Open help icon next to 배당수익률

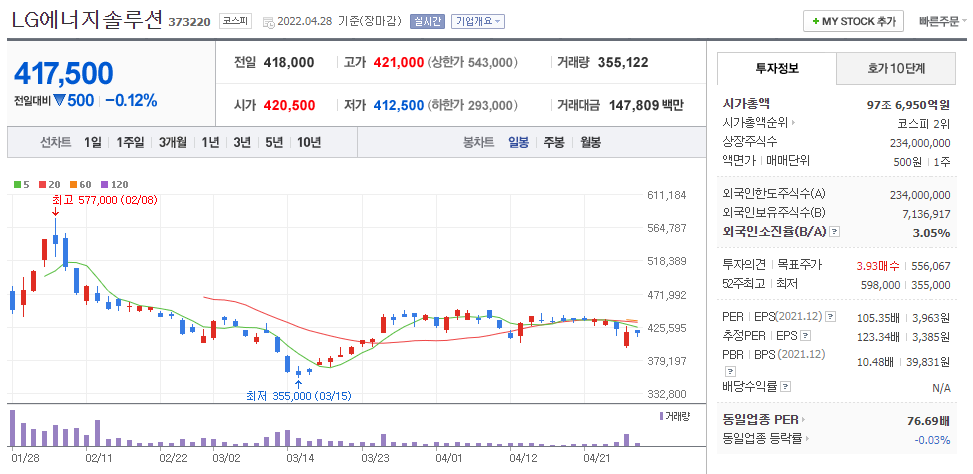point(786,387)
